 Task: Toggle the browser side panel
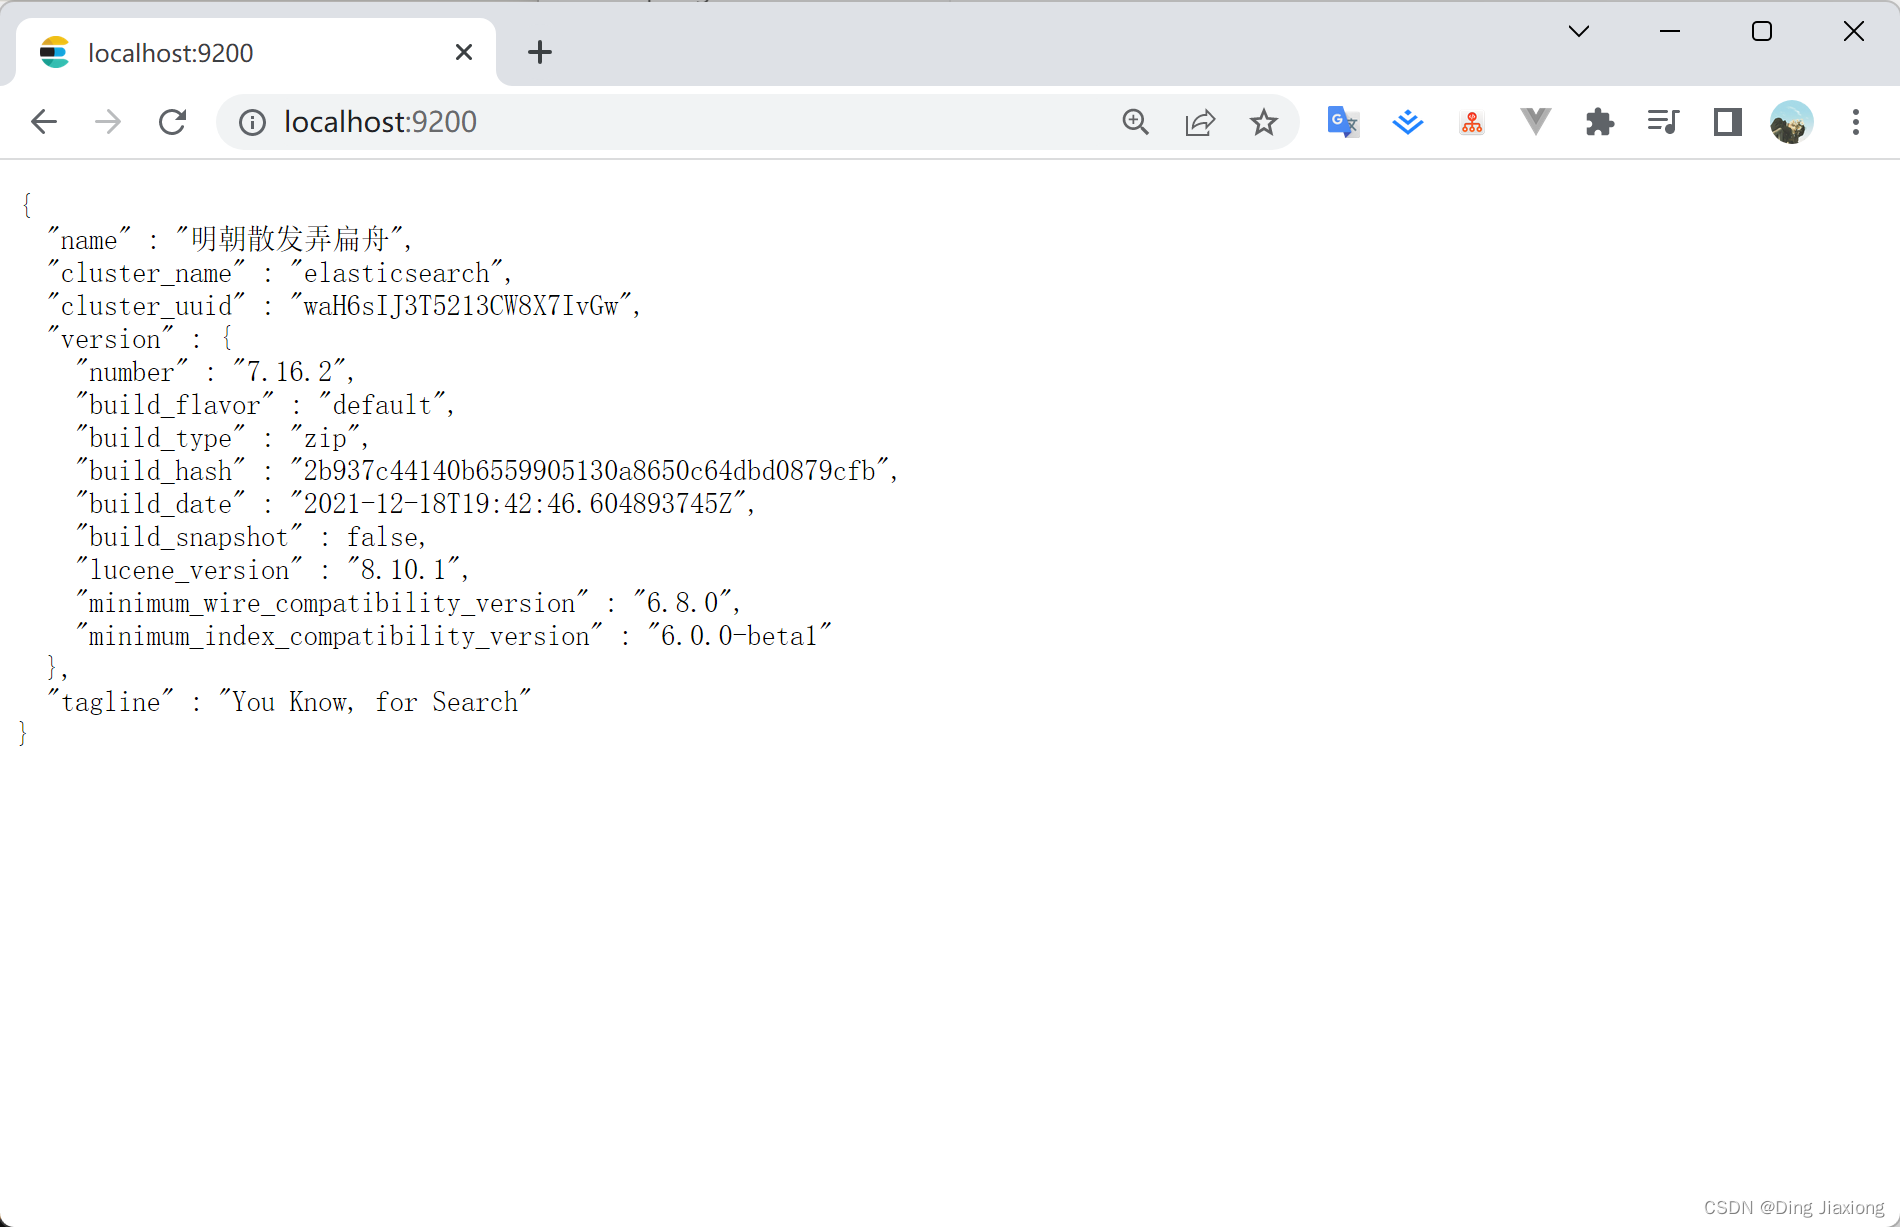(x=1727, y=122)
